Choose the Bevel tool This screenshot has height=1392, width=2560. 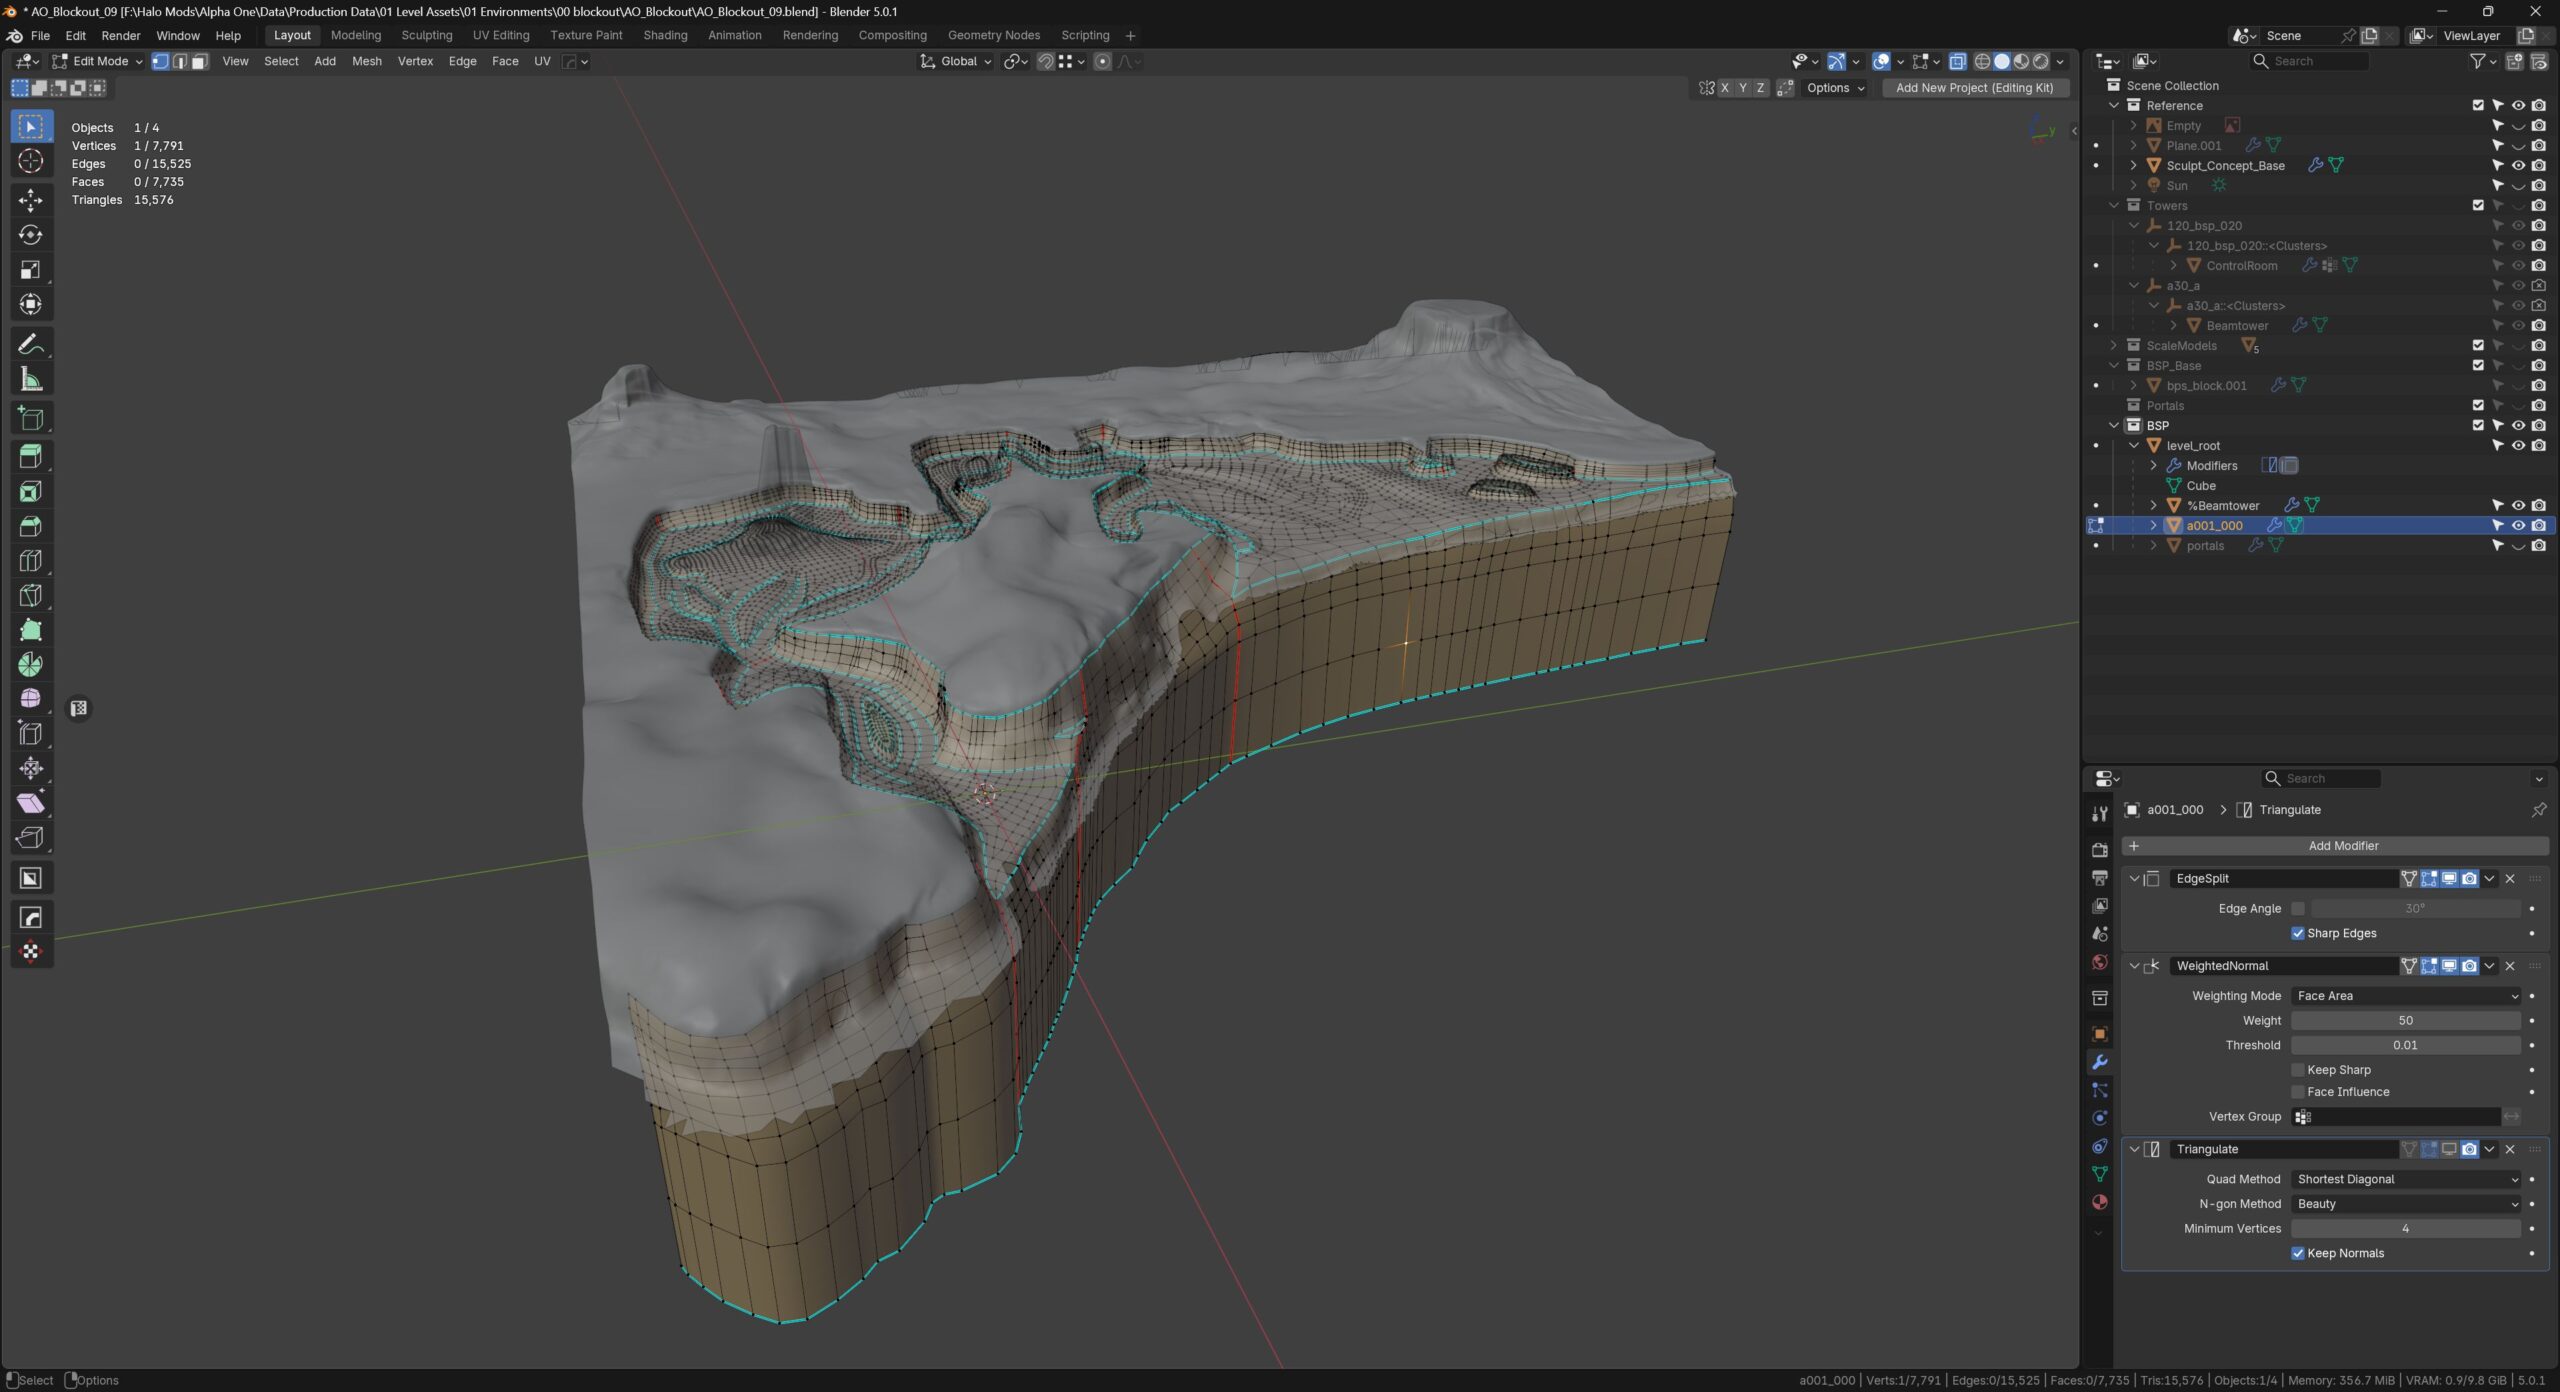[30, 527]
